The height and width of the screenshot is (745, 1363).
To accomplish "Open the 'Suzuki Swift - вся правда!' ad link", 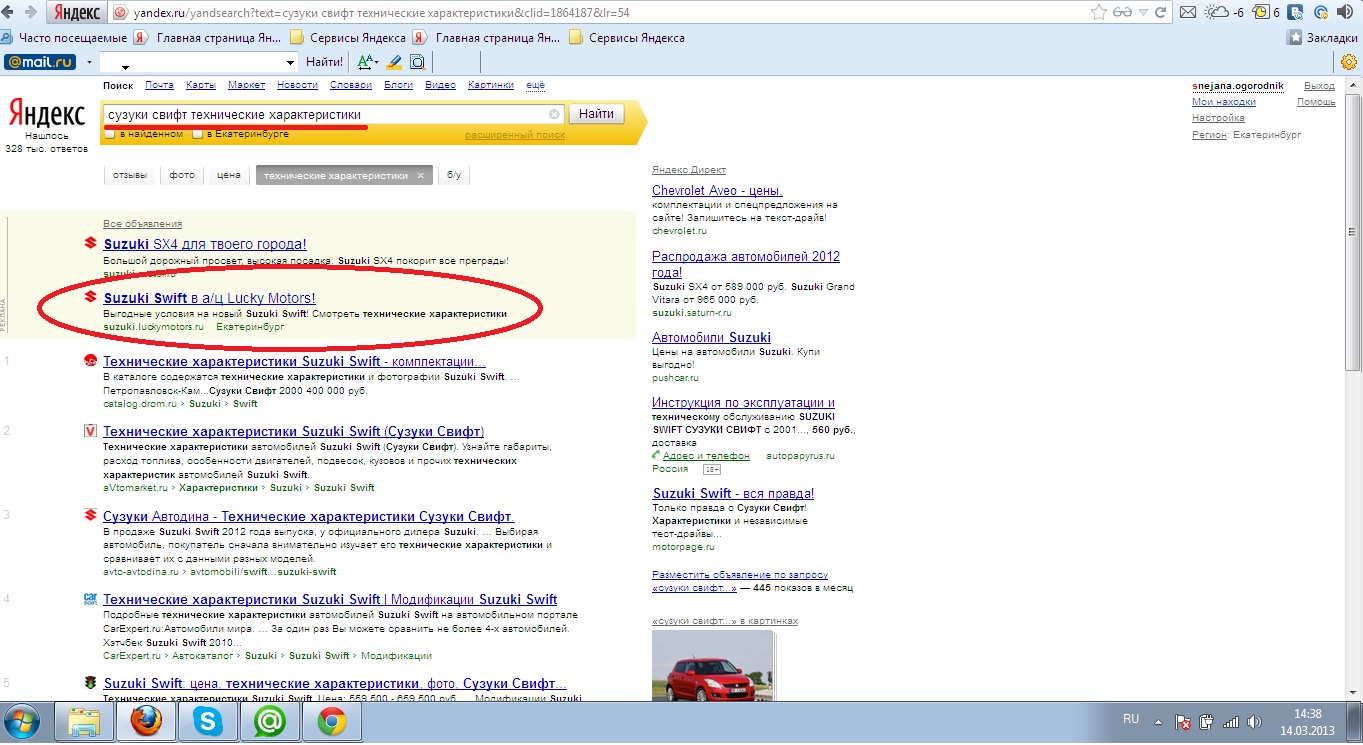I will (x=733, y=493).
